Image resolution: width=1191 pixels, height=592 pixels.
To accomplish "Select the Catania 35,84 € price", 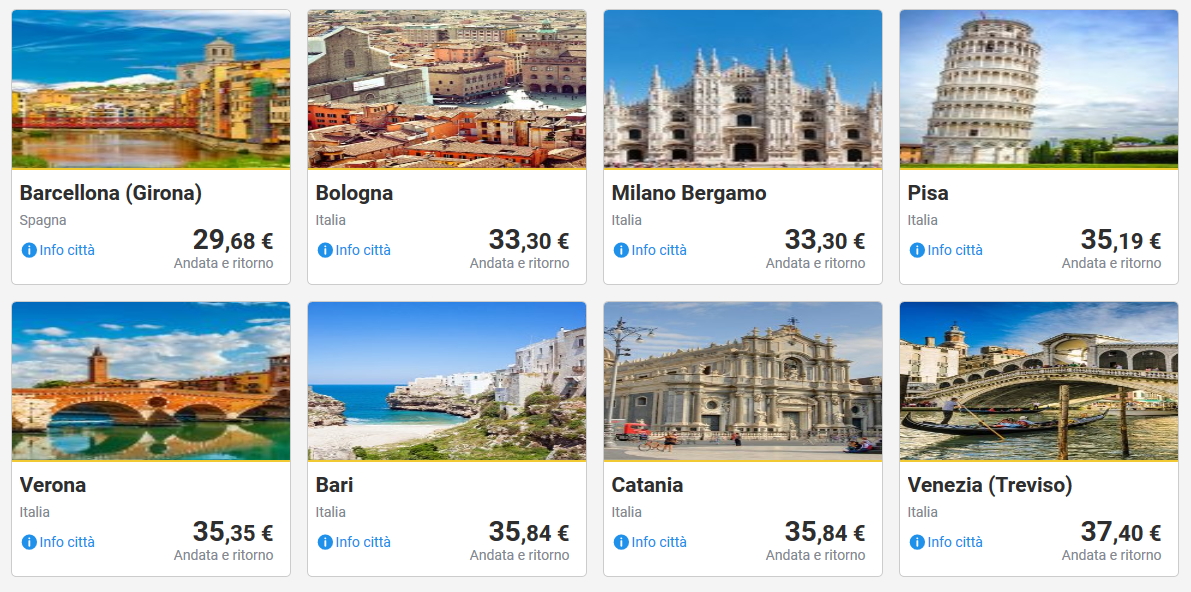I will point(824,532).
